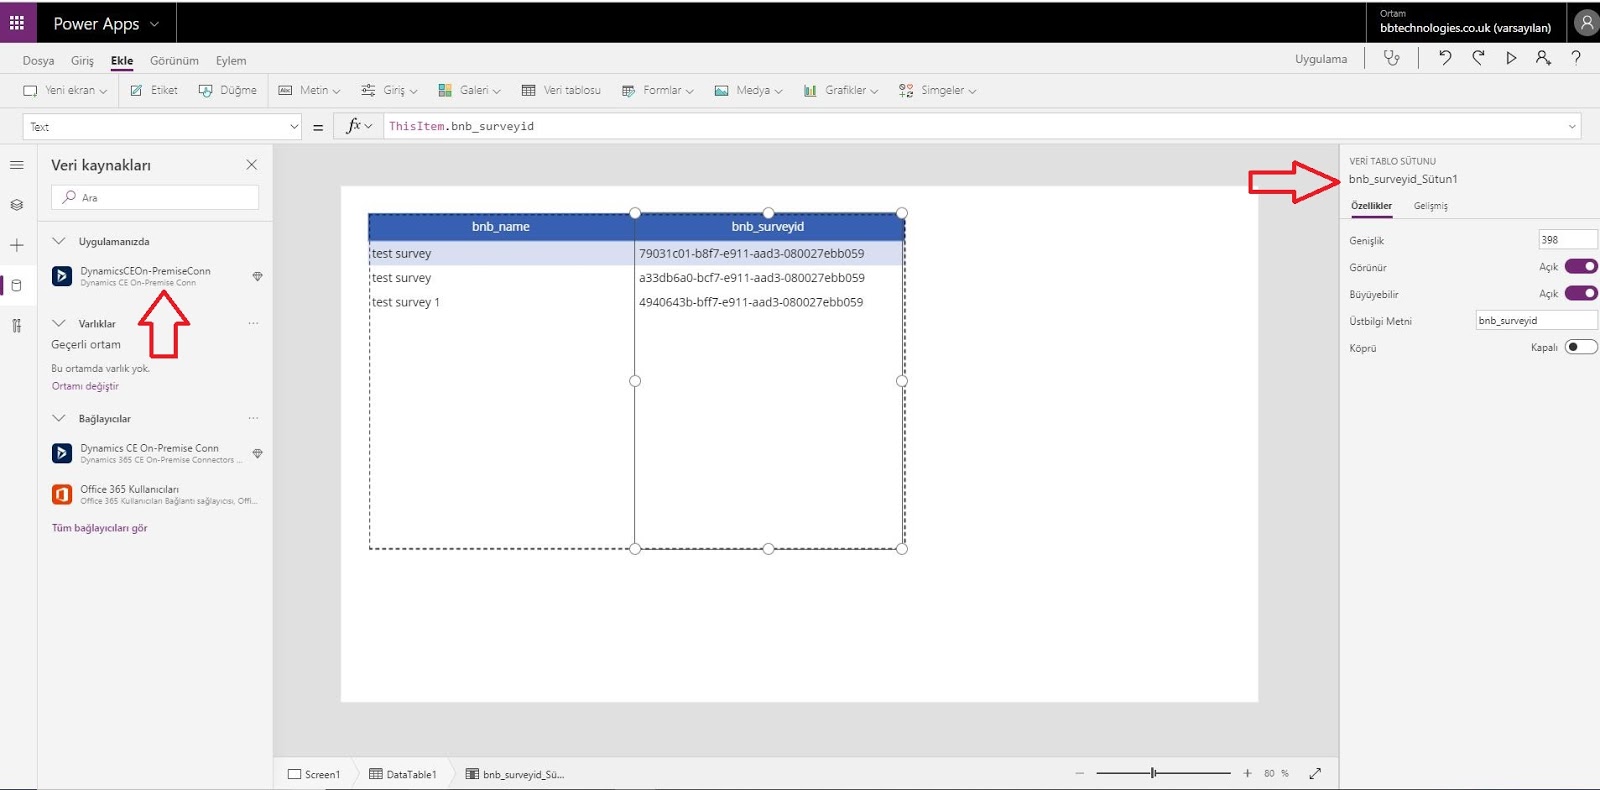The height and width of the screenshot is (790, 1600).
Task: Open the Dosya menu
Action: click(38, 61)
